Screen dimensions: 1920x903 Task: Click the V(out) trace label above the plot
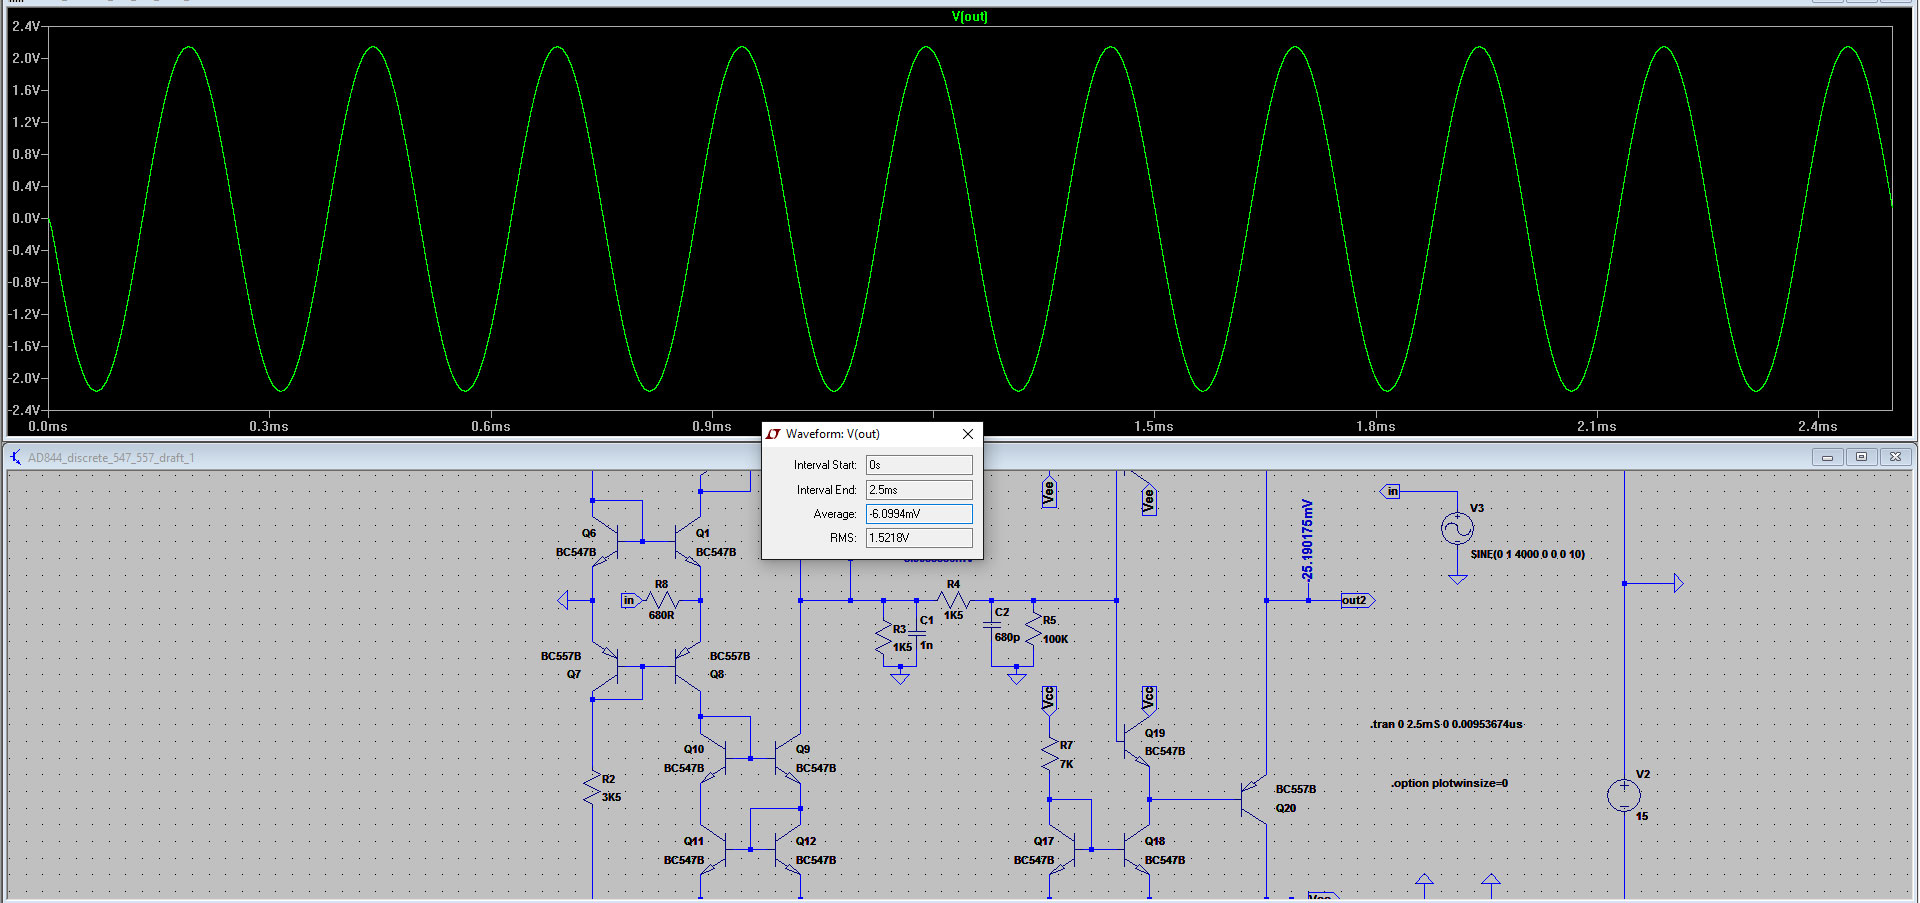(x=969, y=16)
